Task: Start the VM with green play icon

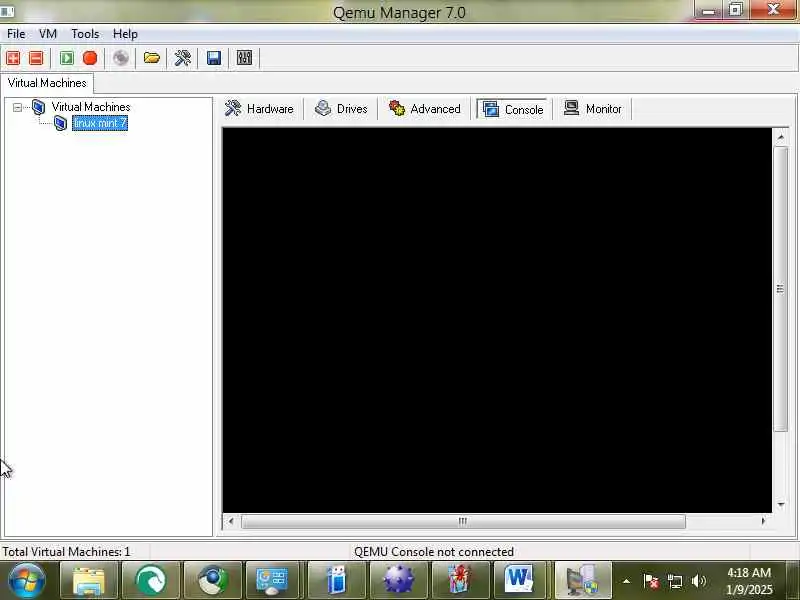Action: pyautogui.click(x=67, y=58)
